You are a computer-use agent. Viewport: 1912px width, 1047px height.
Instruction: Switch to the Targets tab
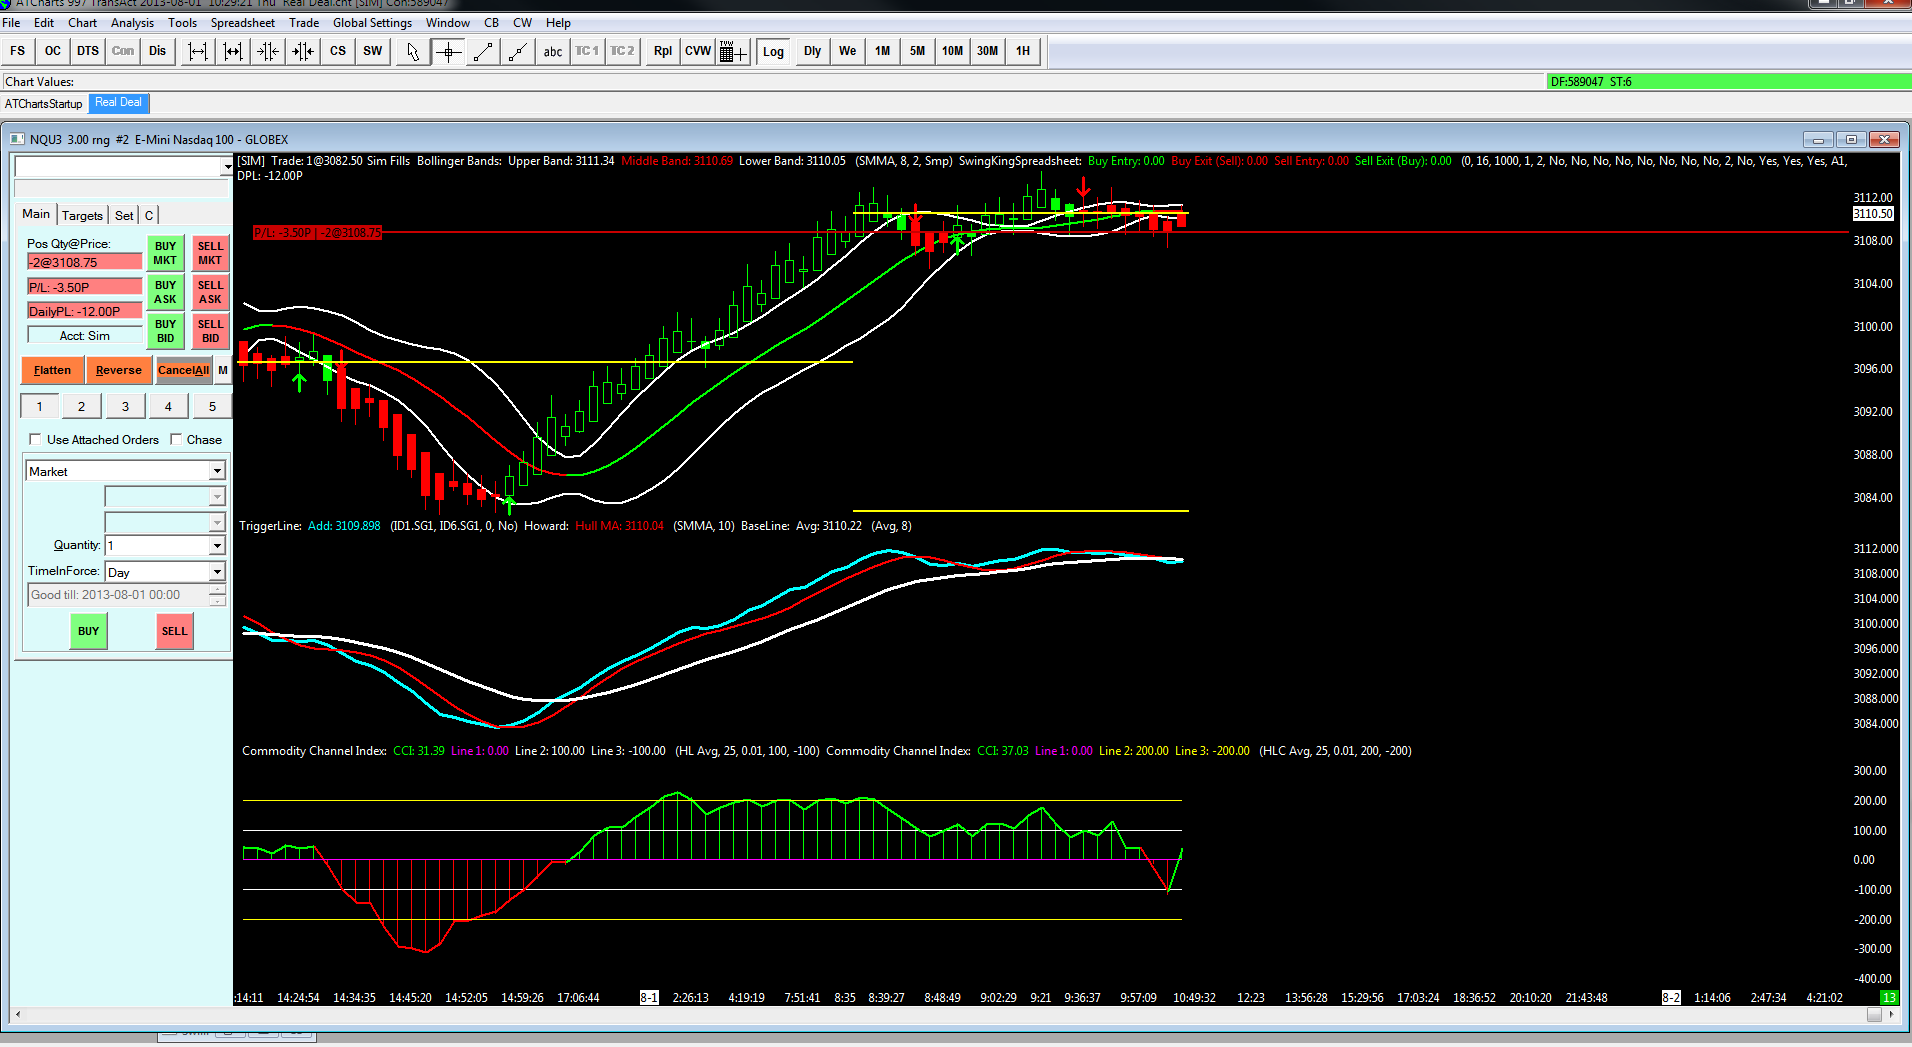click(82, 215)
